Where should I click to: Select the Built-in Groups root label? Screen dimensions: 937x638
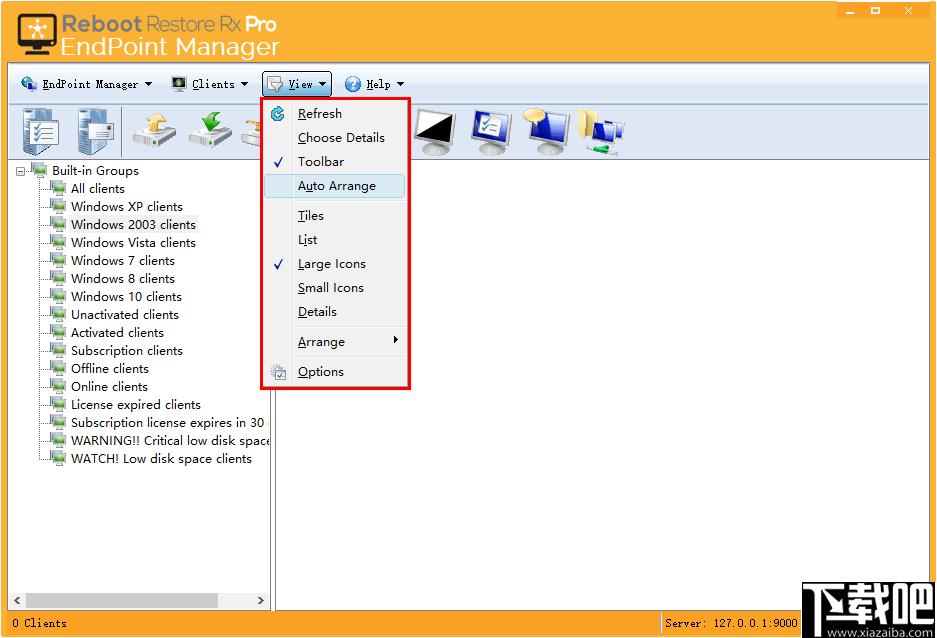[96, 171]
